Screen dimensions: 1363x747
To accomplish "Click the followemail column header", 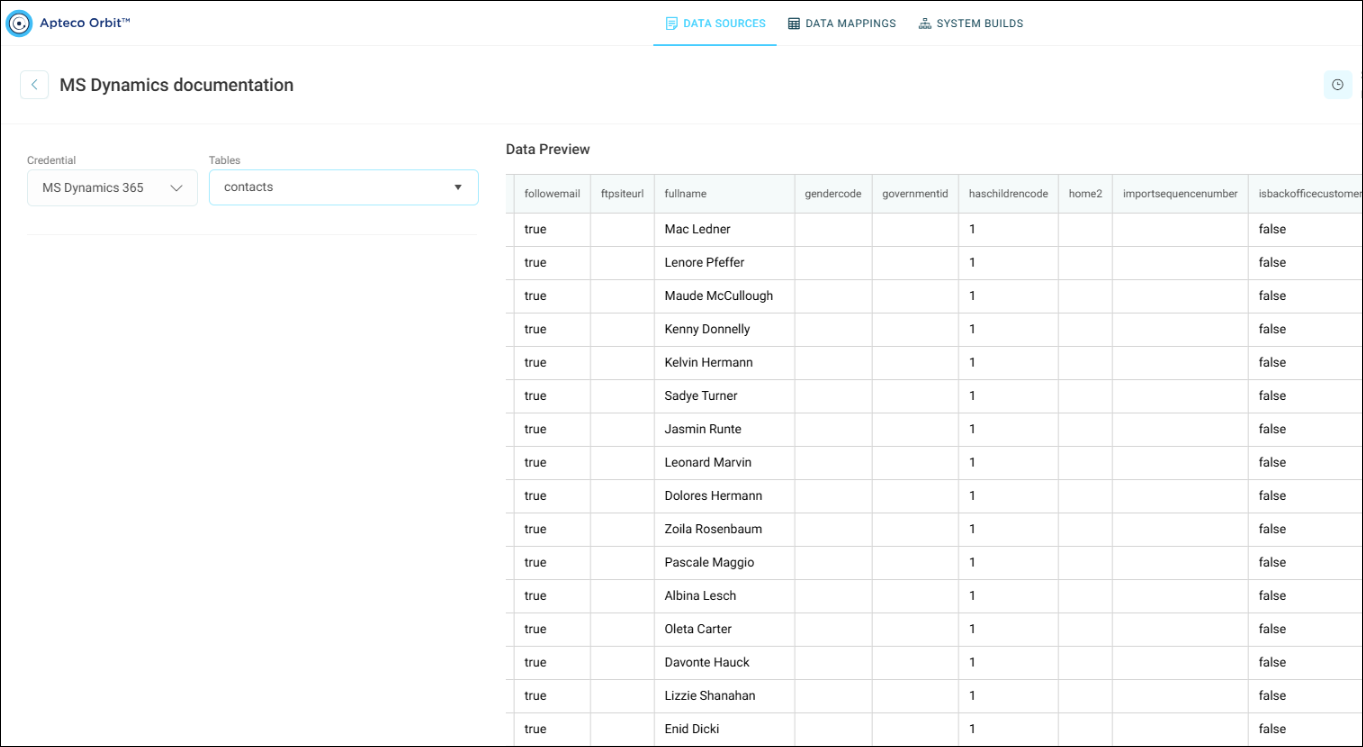I will (552, 194).
